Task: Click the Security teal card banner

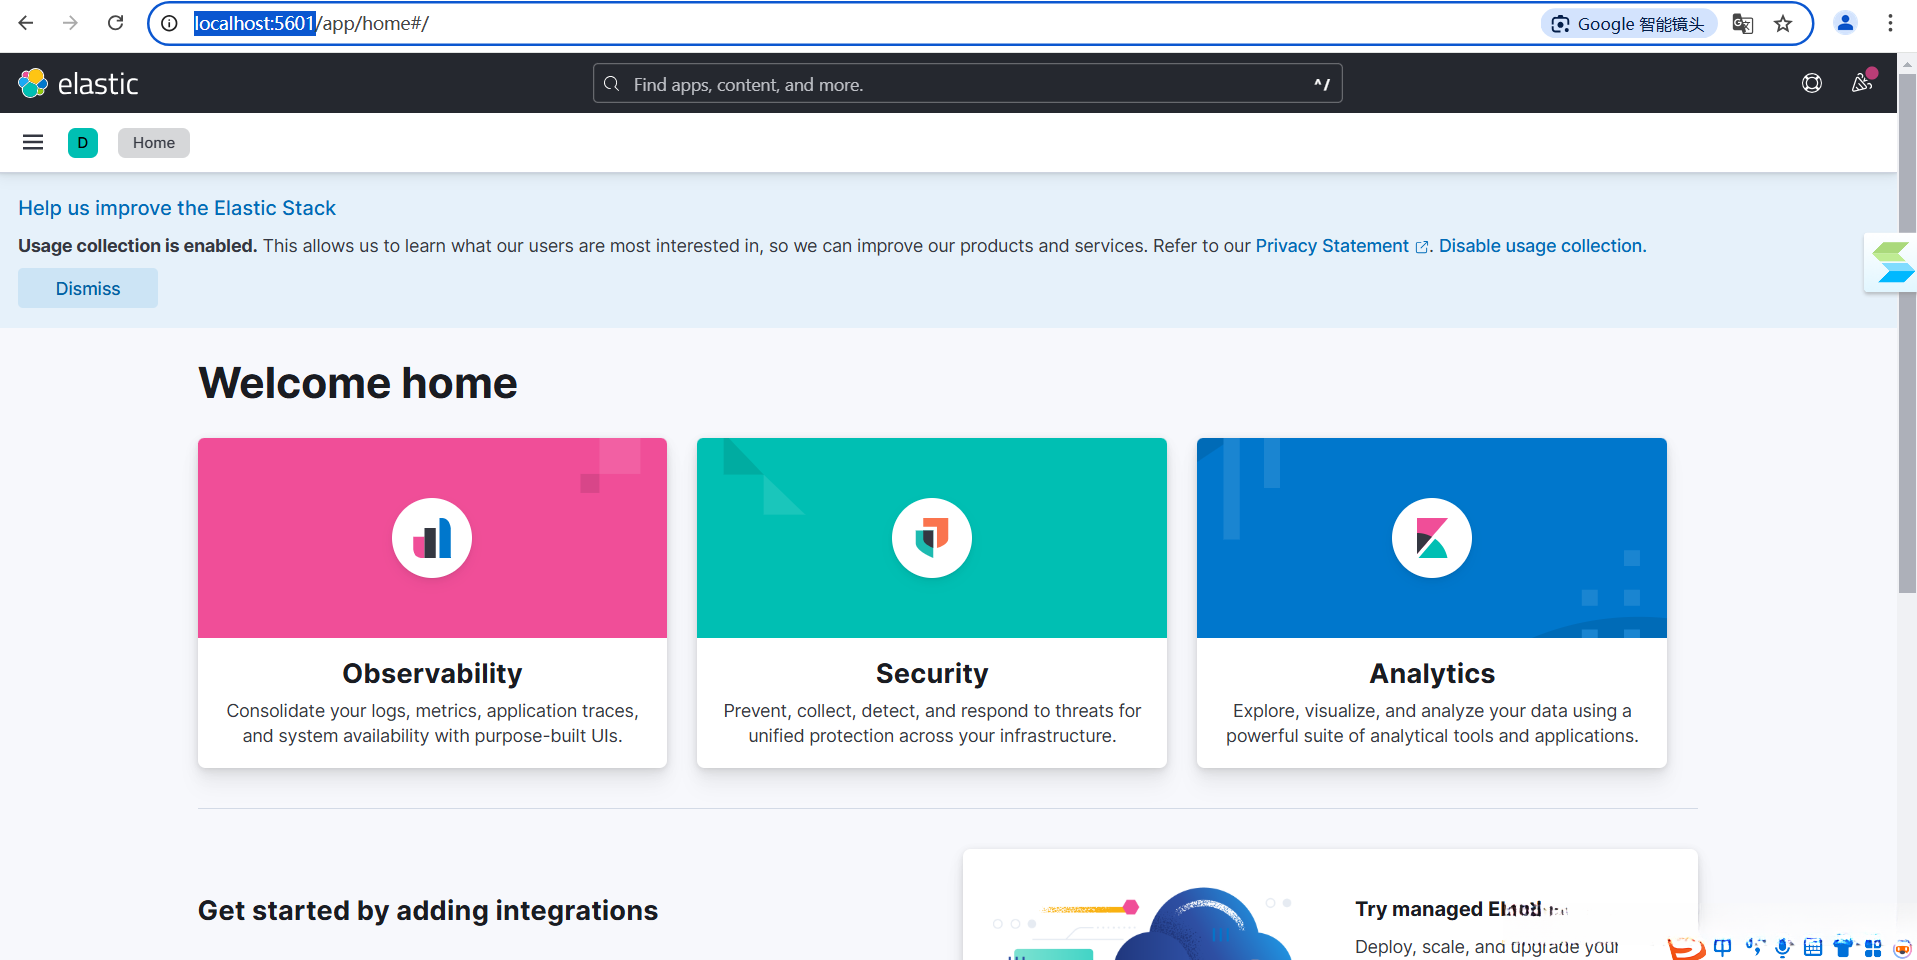Action: (932, 538)
